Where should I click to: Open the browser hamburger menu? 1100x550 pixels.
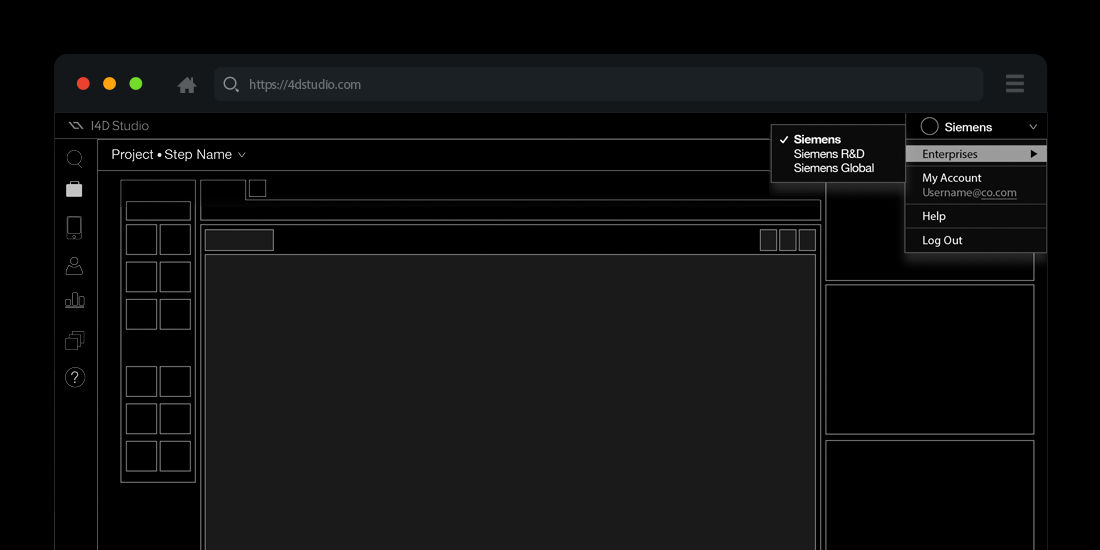click(1014, 83)
